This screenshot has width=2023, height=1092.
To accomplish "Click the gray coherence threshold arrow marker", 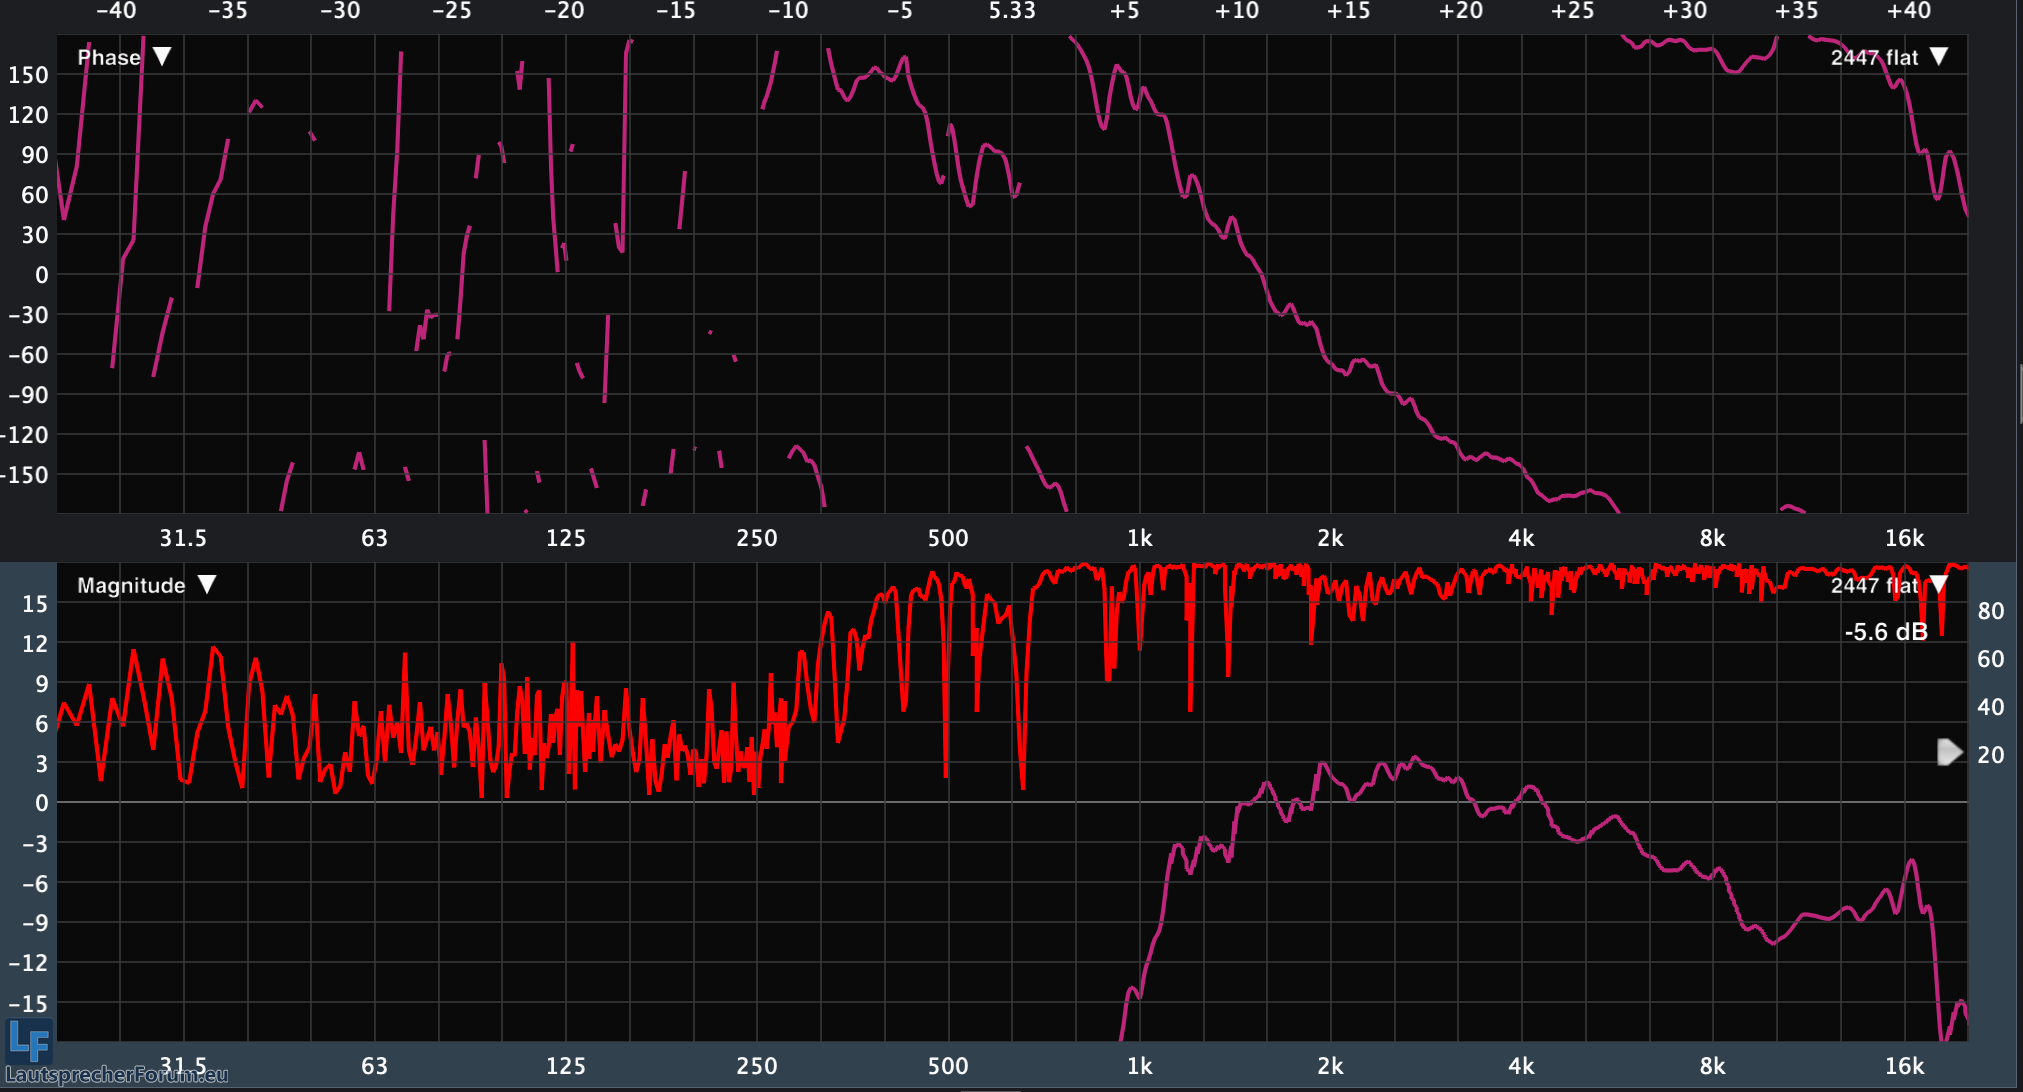I will [x=1949, y=752].
